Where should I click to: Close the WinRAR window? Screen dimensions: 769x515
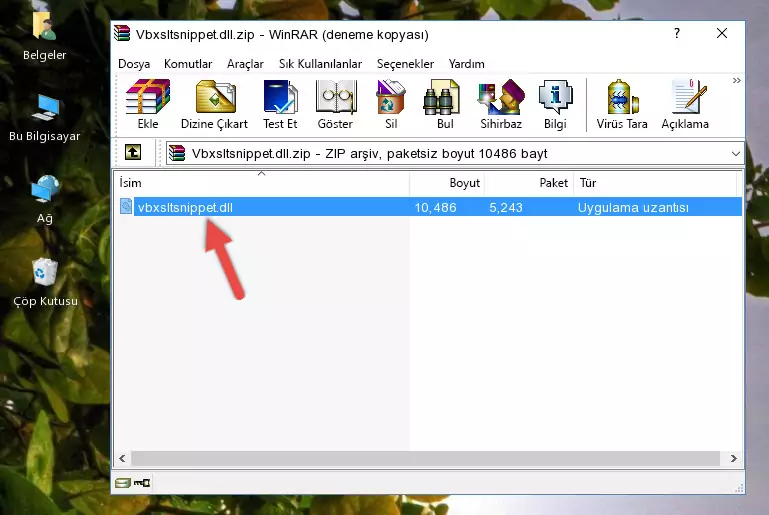click(722, 33)
